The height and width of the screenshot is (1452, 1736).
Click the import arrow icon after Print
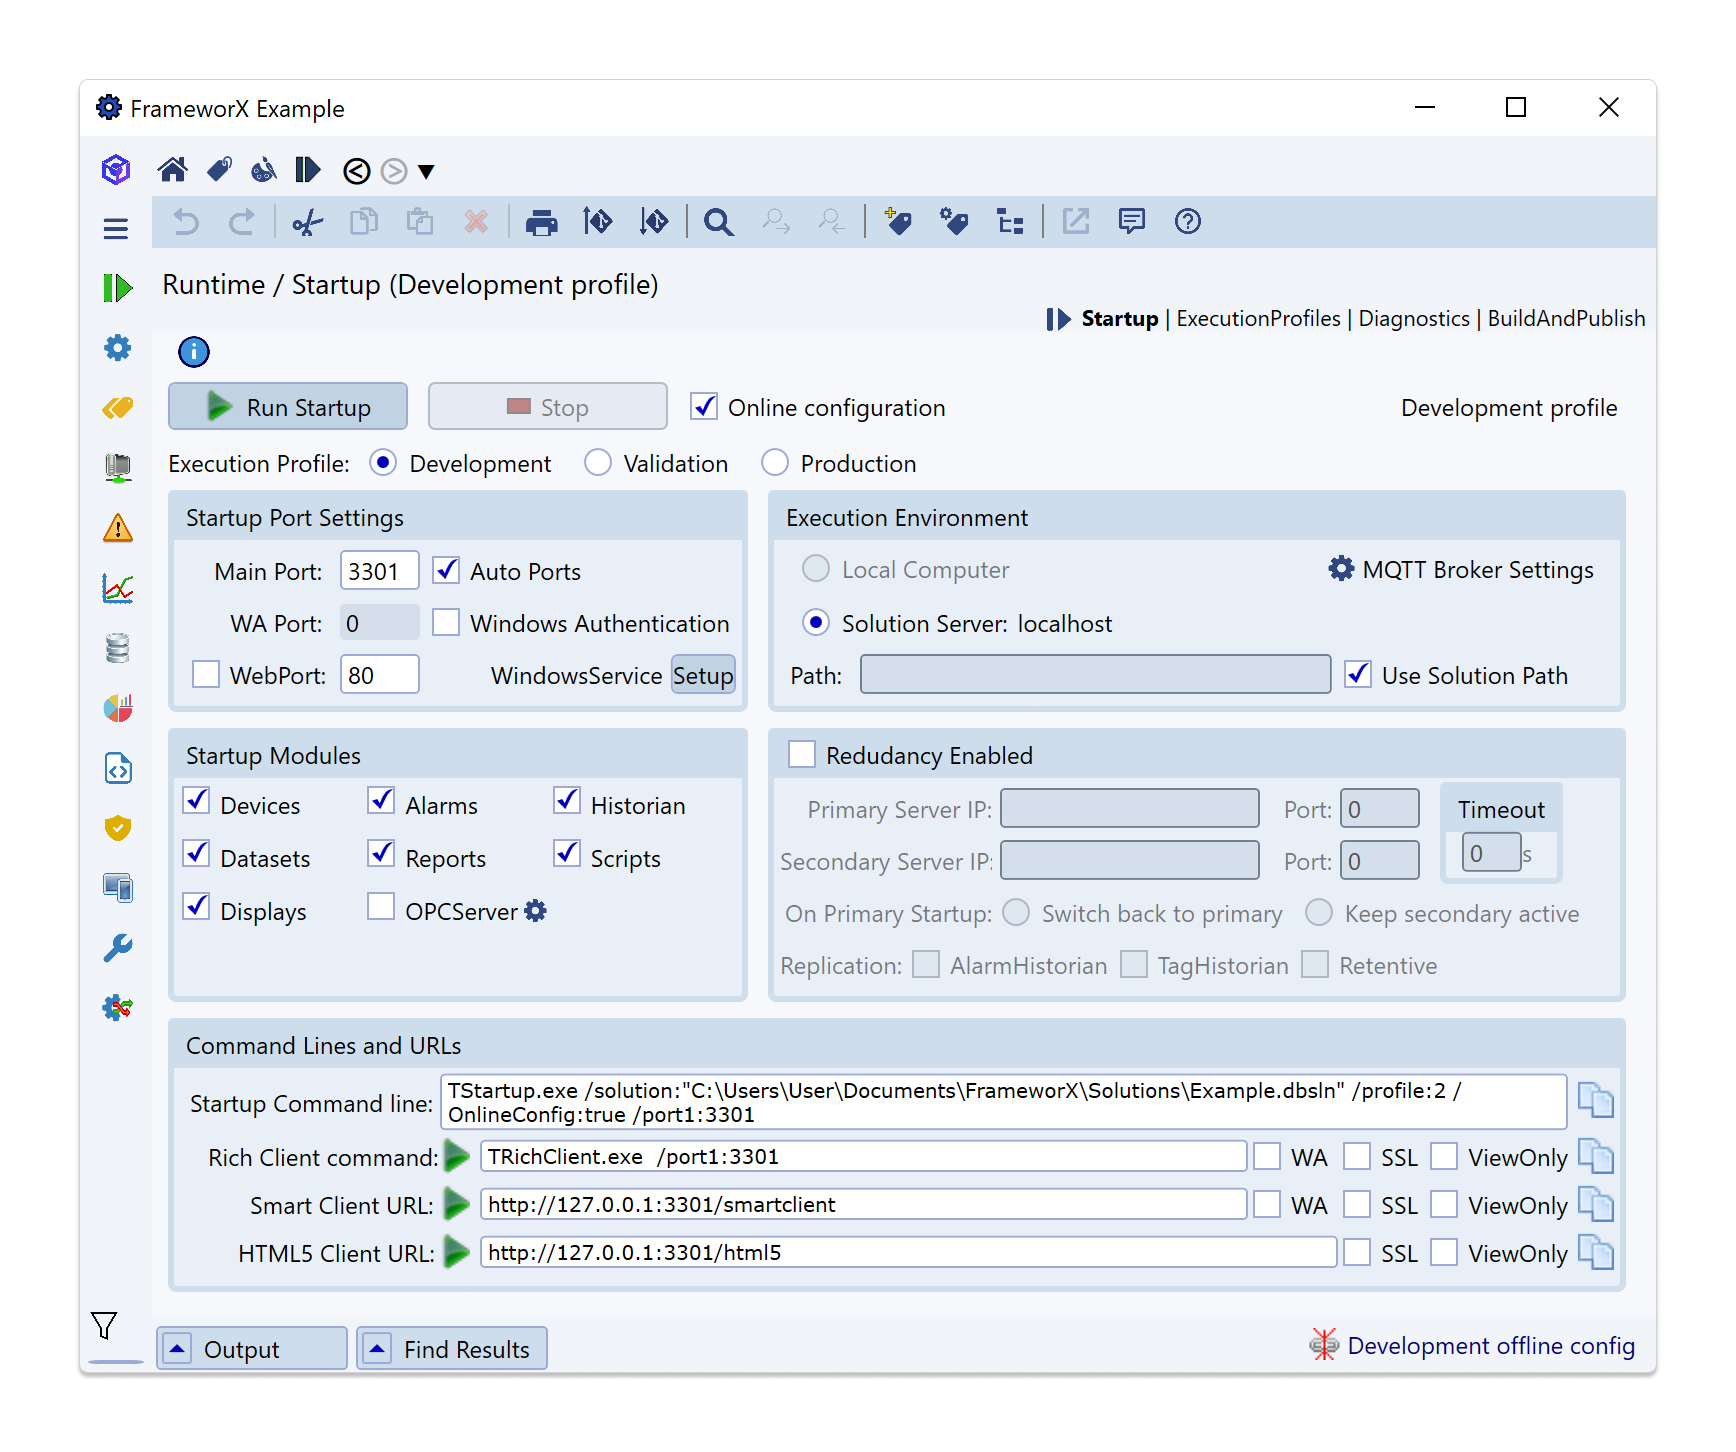[x=597, y=221]
